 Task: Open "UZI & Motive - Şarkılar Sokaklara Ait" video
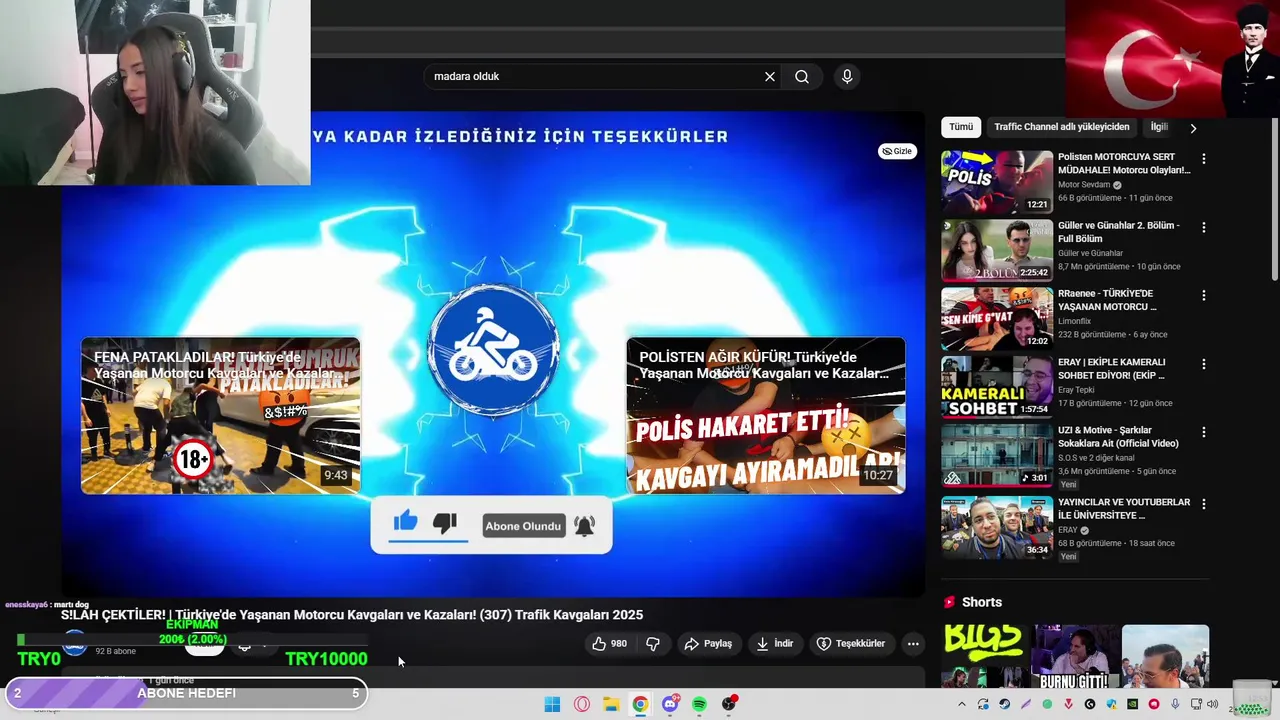[1118, 436]
